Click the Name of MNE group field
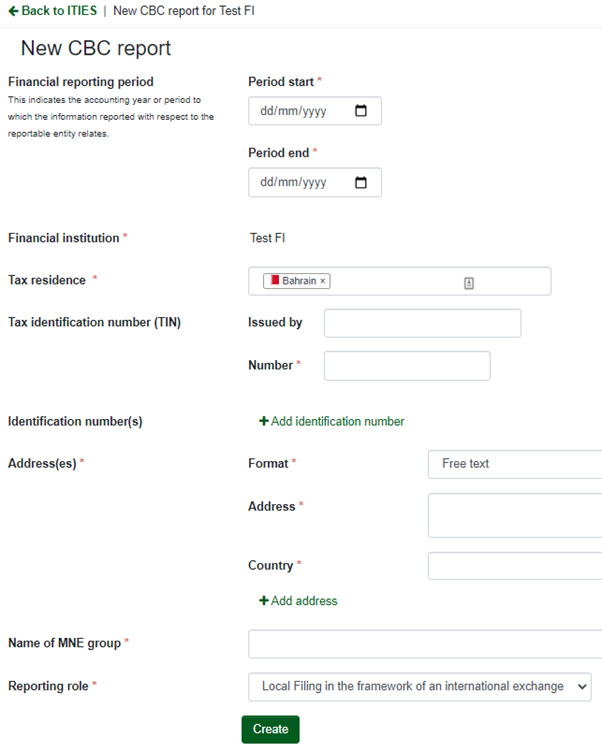Image resolution: width=602 pixels, height=752 pixels. (425, 644)
